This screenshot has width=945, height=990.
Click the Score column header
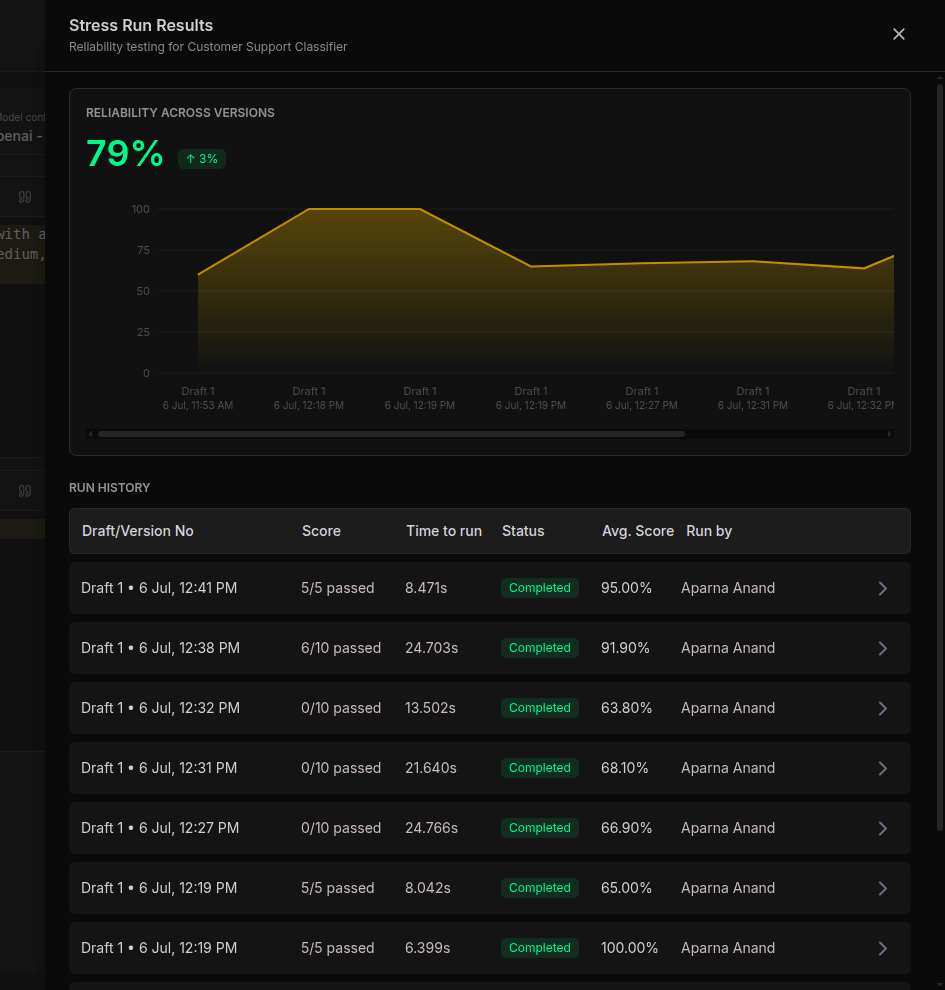(321, 531)
